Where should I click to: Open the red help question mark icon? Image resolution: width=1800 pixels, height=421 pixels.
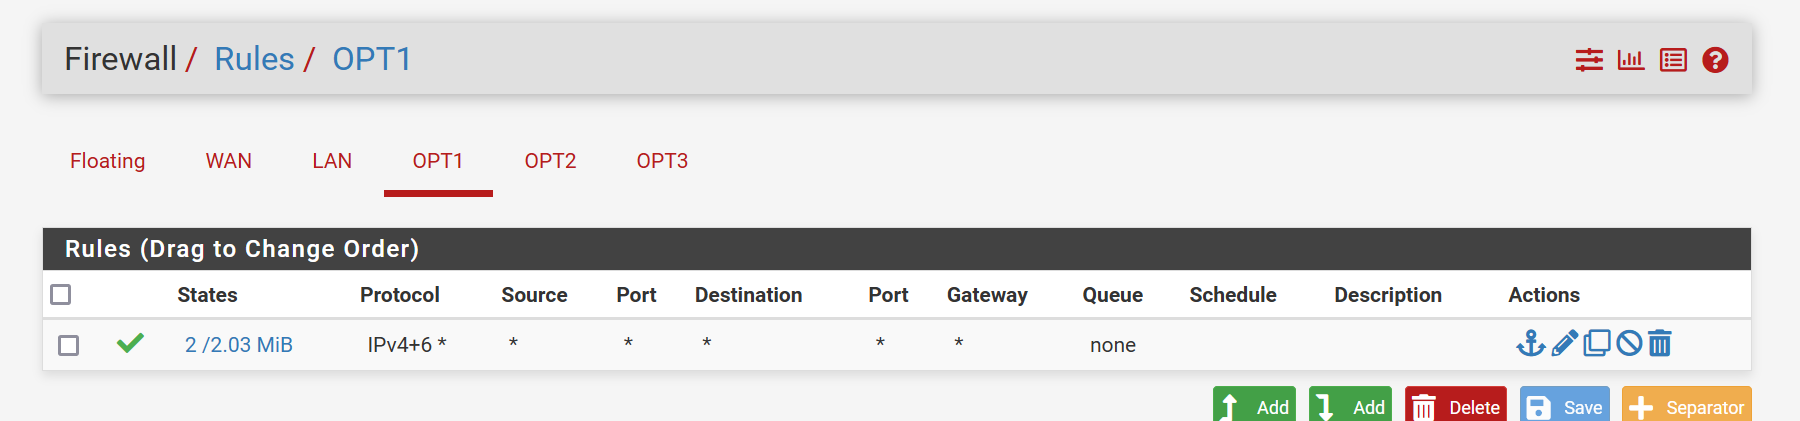1715,60
